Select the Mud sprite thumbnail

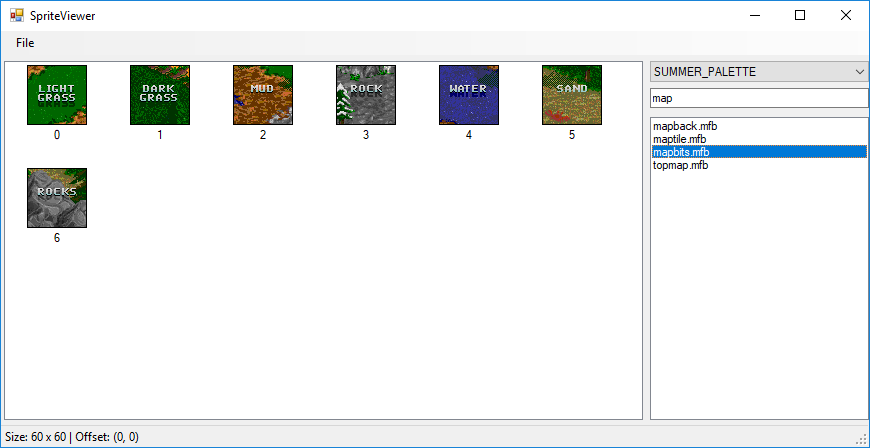click(x=263, y=95)
